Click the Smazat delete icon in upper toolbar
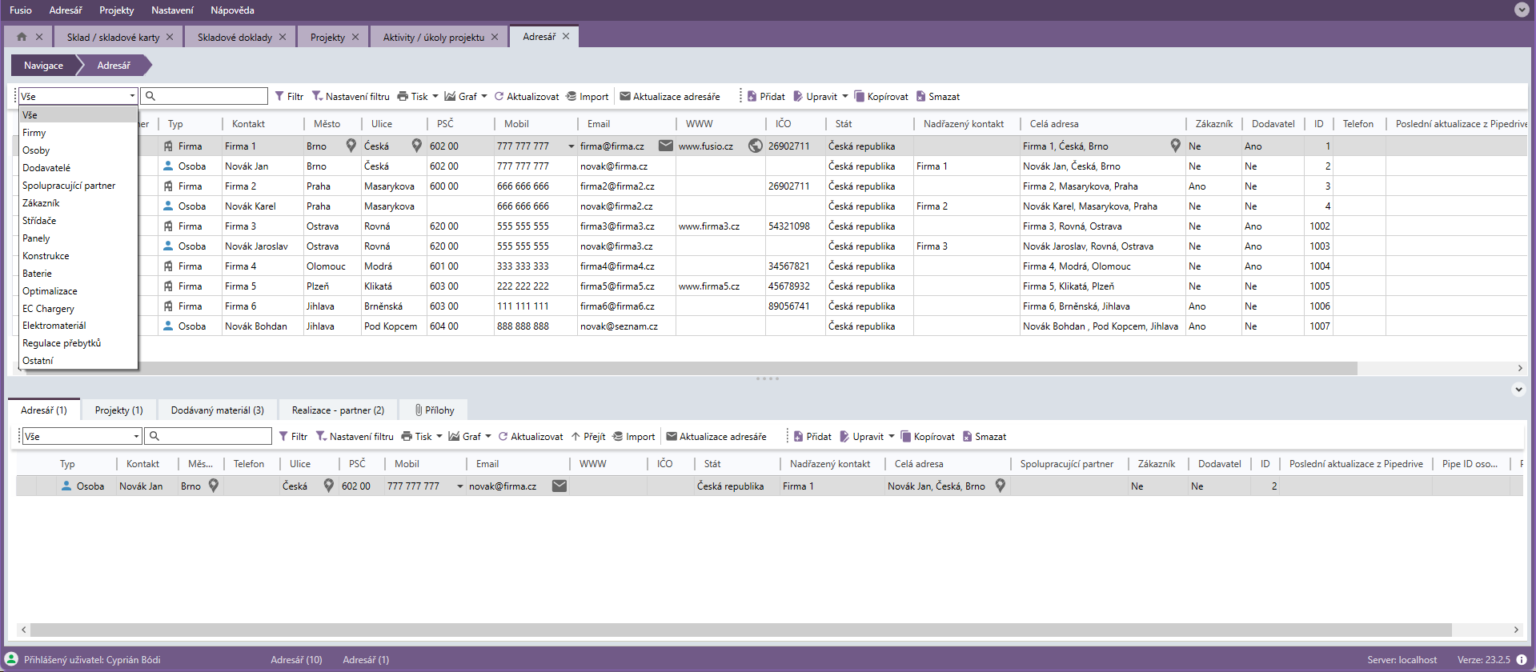1536x672 pixels. [921, 97]
